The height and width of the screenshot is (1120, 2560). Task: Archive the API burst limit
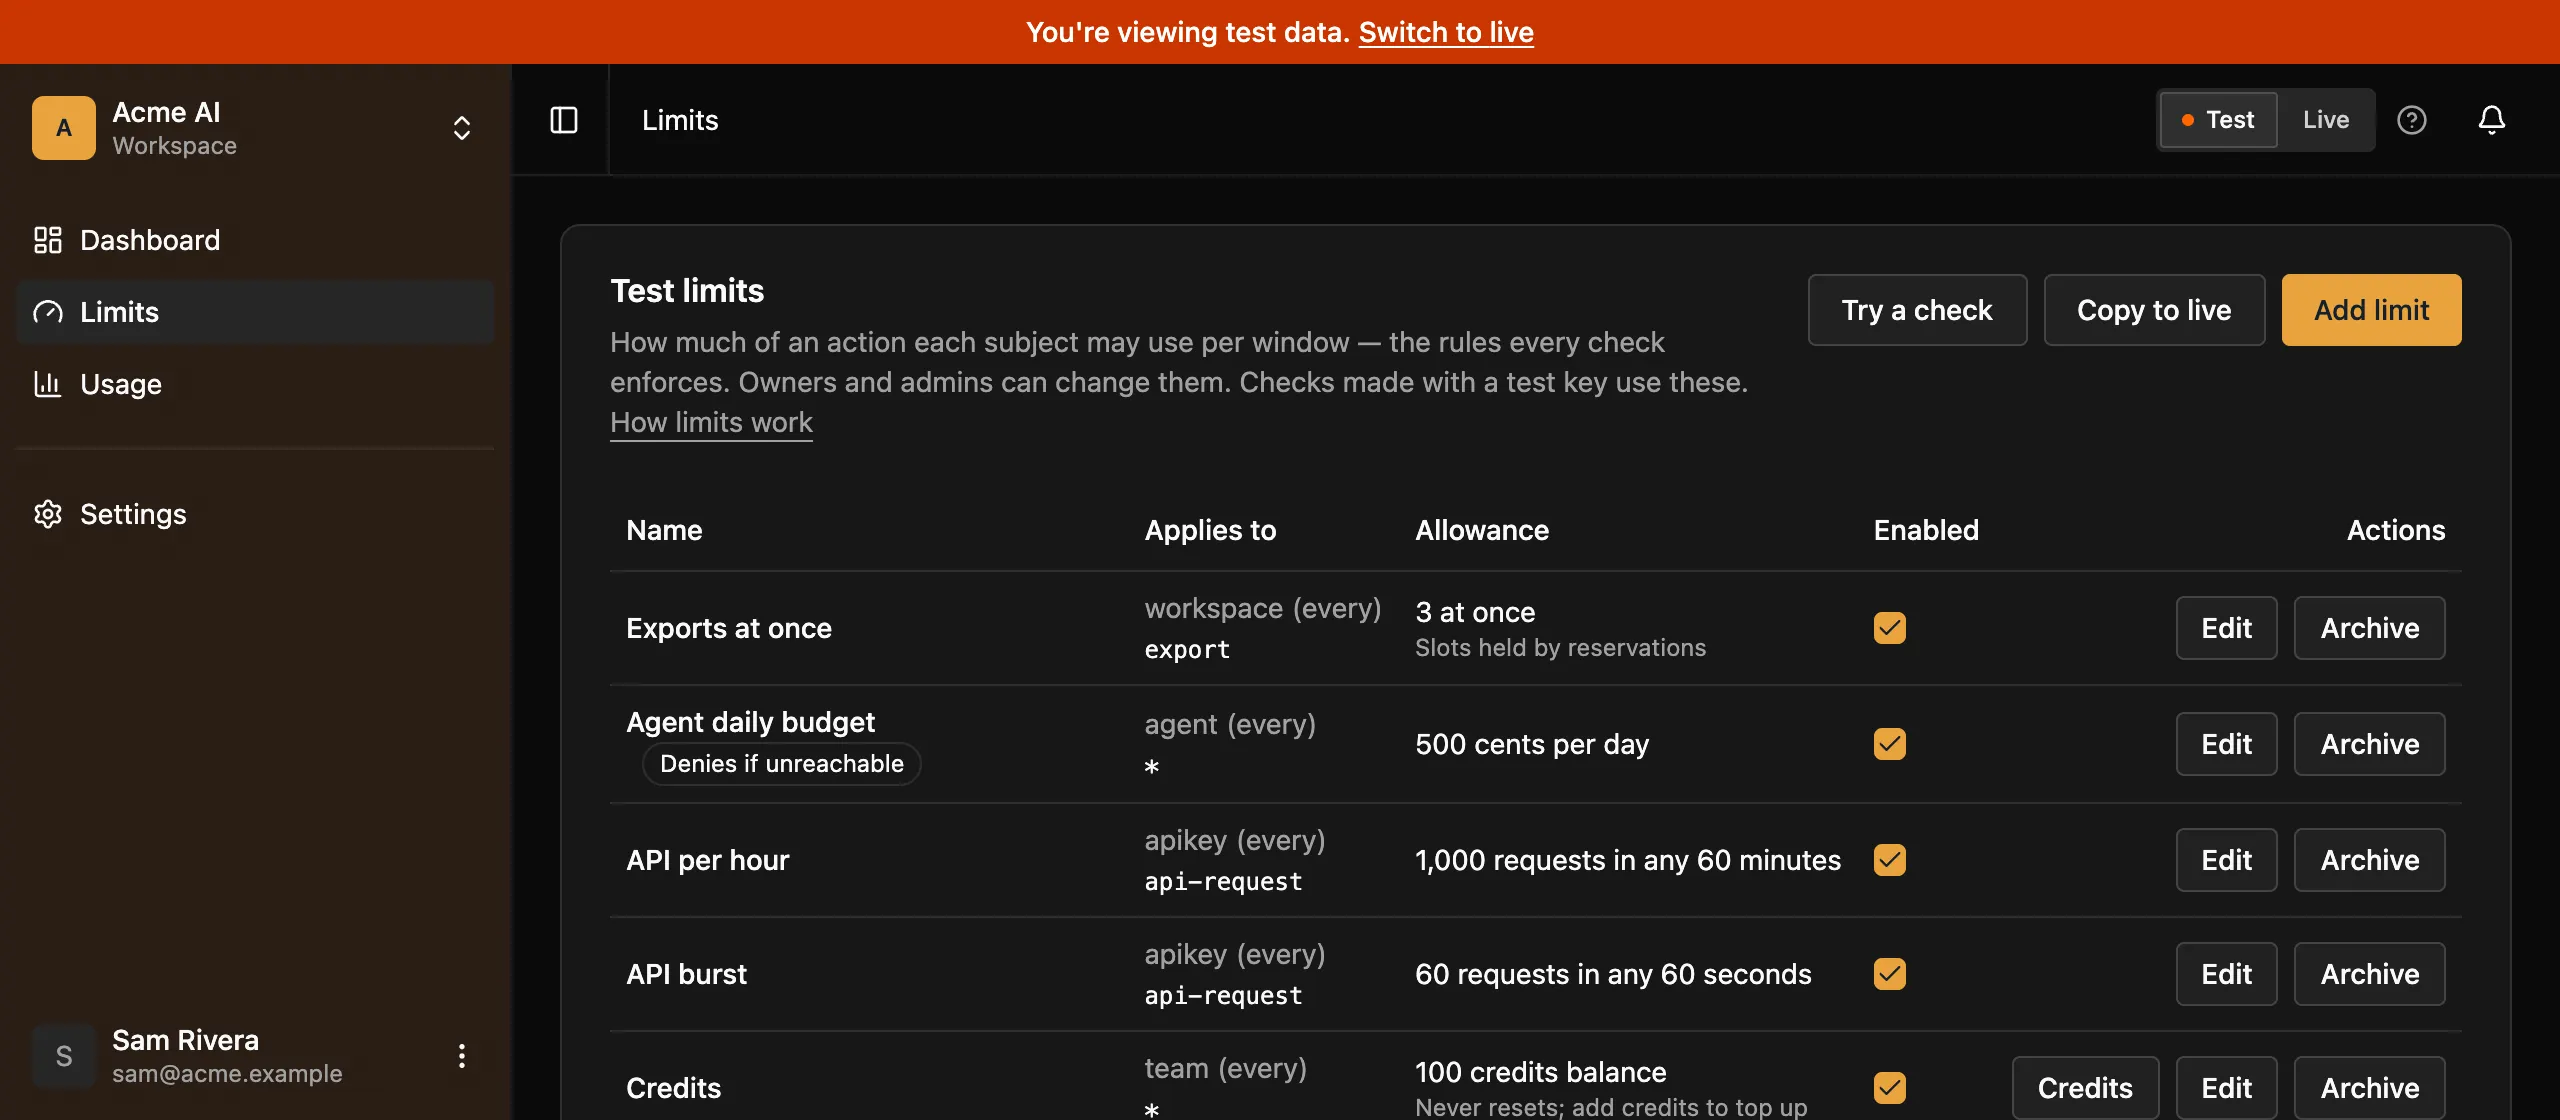pyautogui.click(x=2370, y=974)
